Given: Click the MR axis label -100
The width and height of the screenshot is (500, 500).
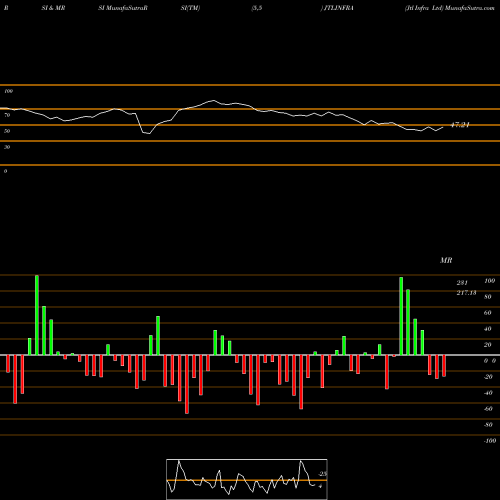Looking at the screenshot, I should click(490, 441).
